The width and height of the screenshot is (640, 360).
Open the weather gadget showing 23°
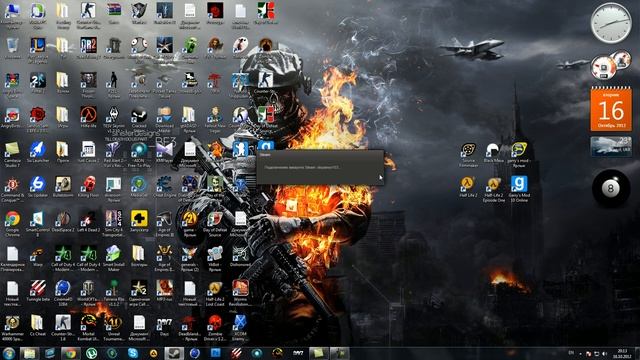click(611, 146)
